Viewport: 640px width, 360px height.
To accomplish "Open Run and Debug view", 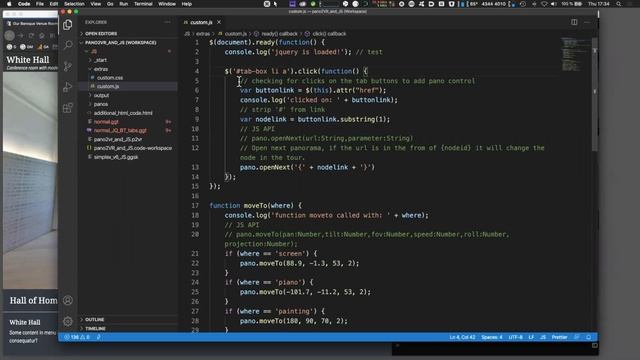I will point(68,87).
